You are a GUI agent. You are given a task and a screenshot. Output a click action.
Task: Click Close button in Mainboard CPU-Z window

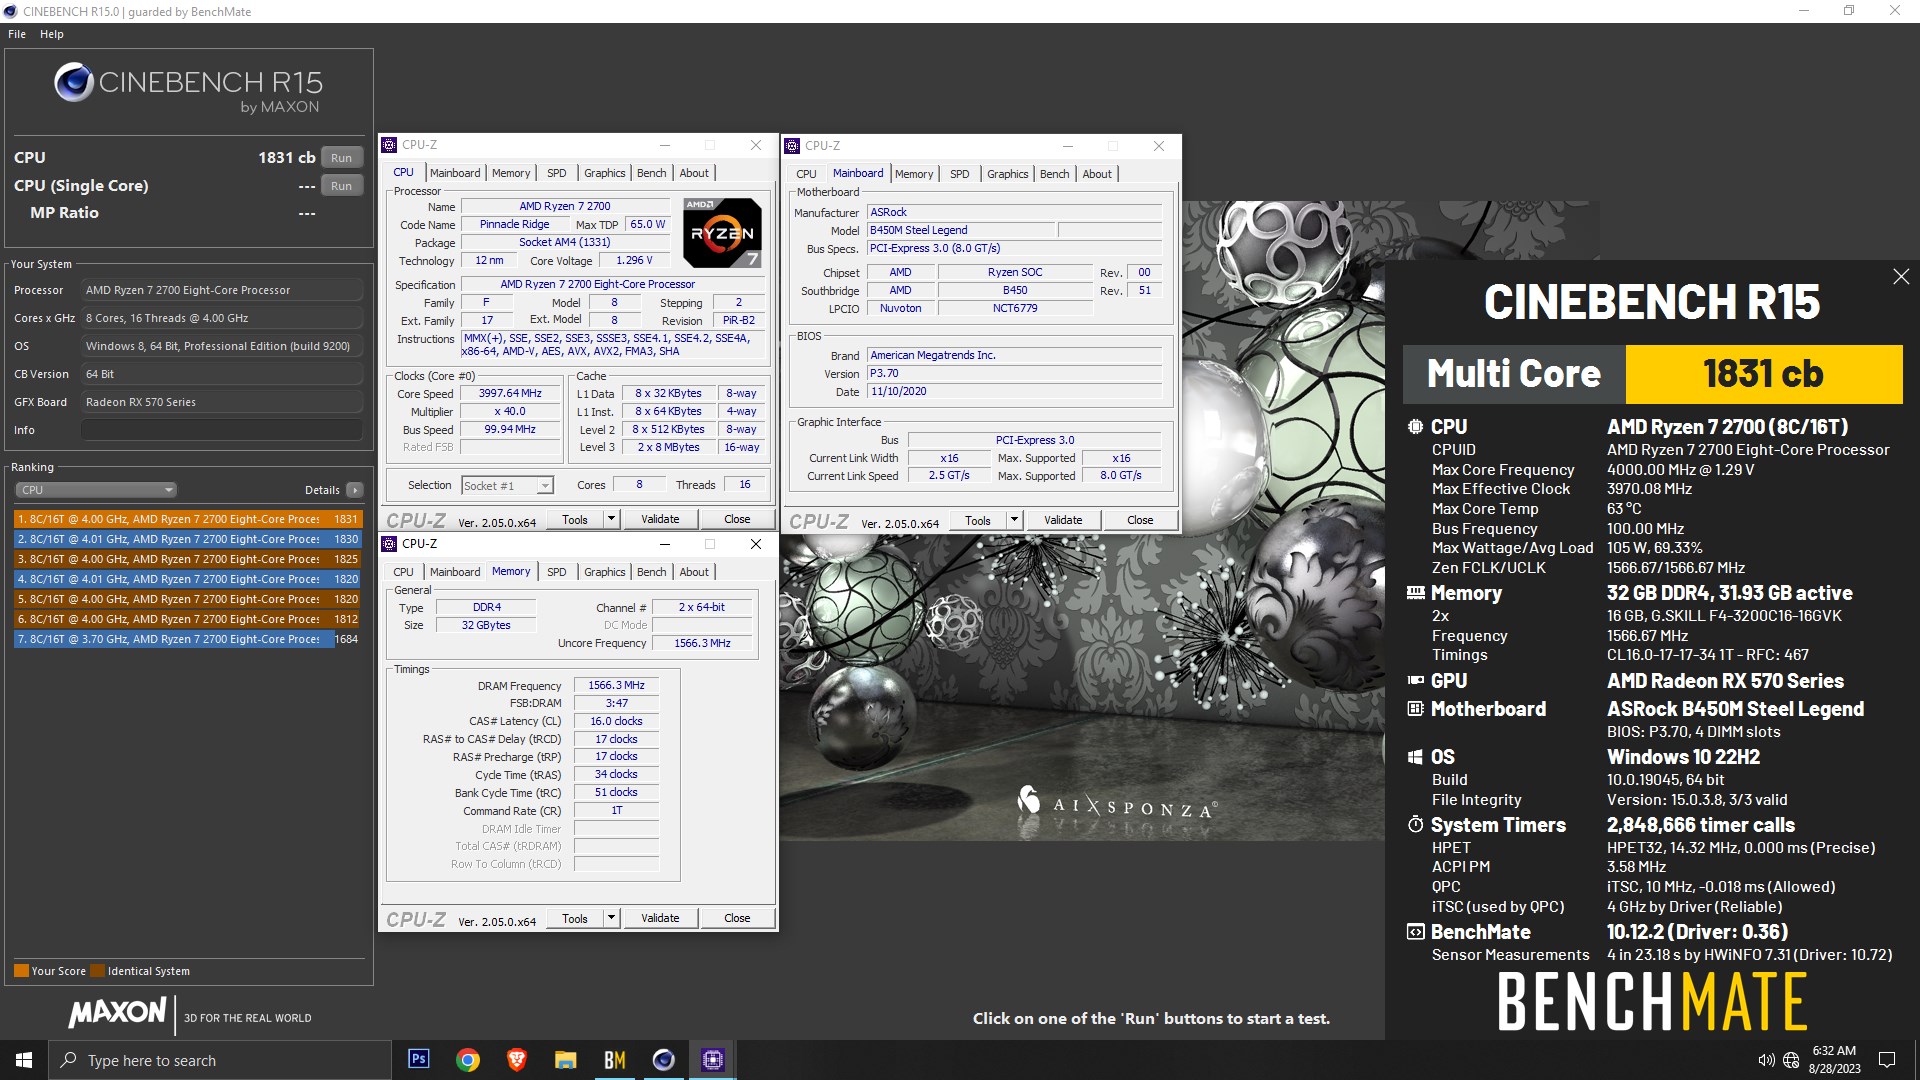tap(1140, 520)
